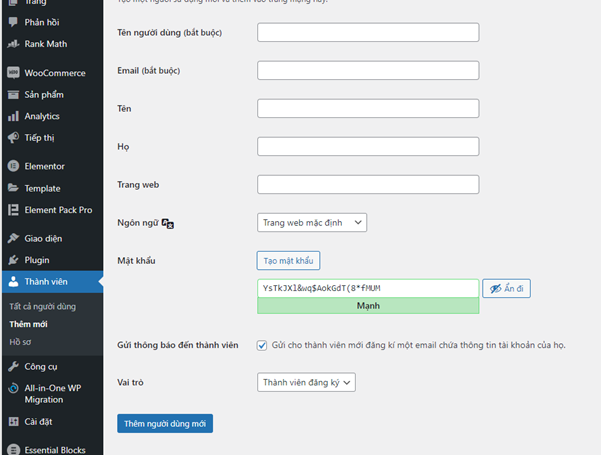Open the Ngôn ngữ language dropdown
The height and width of the screenshot is (456, 601).
[312, 222]
